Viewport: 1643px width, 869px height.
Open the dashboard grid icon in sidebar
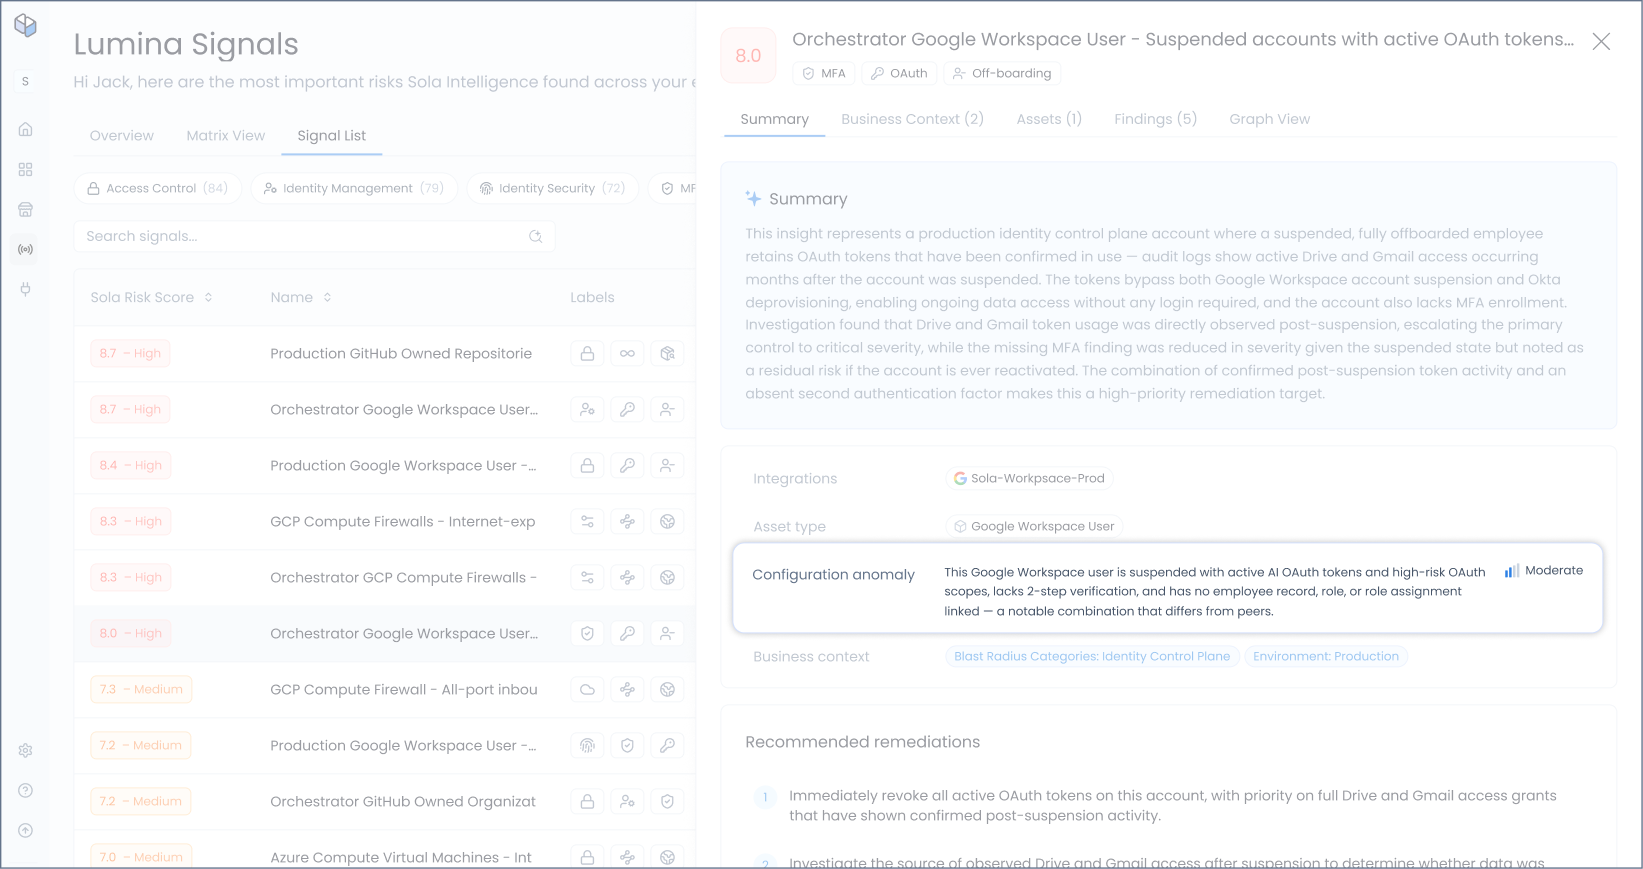[x=26, y=170]
